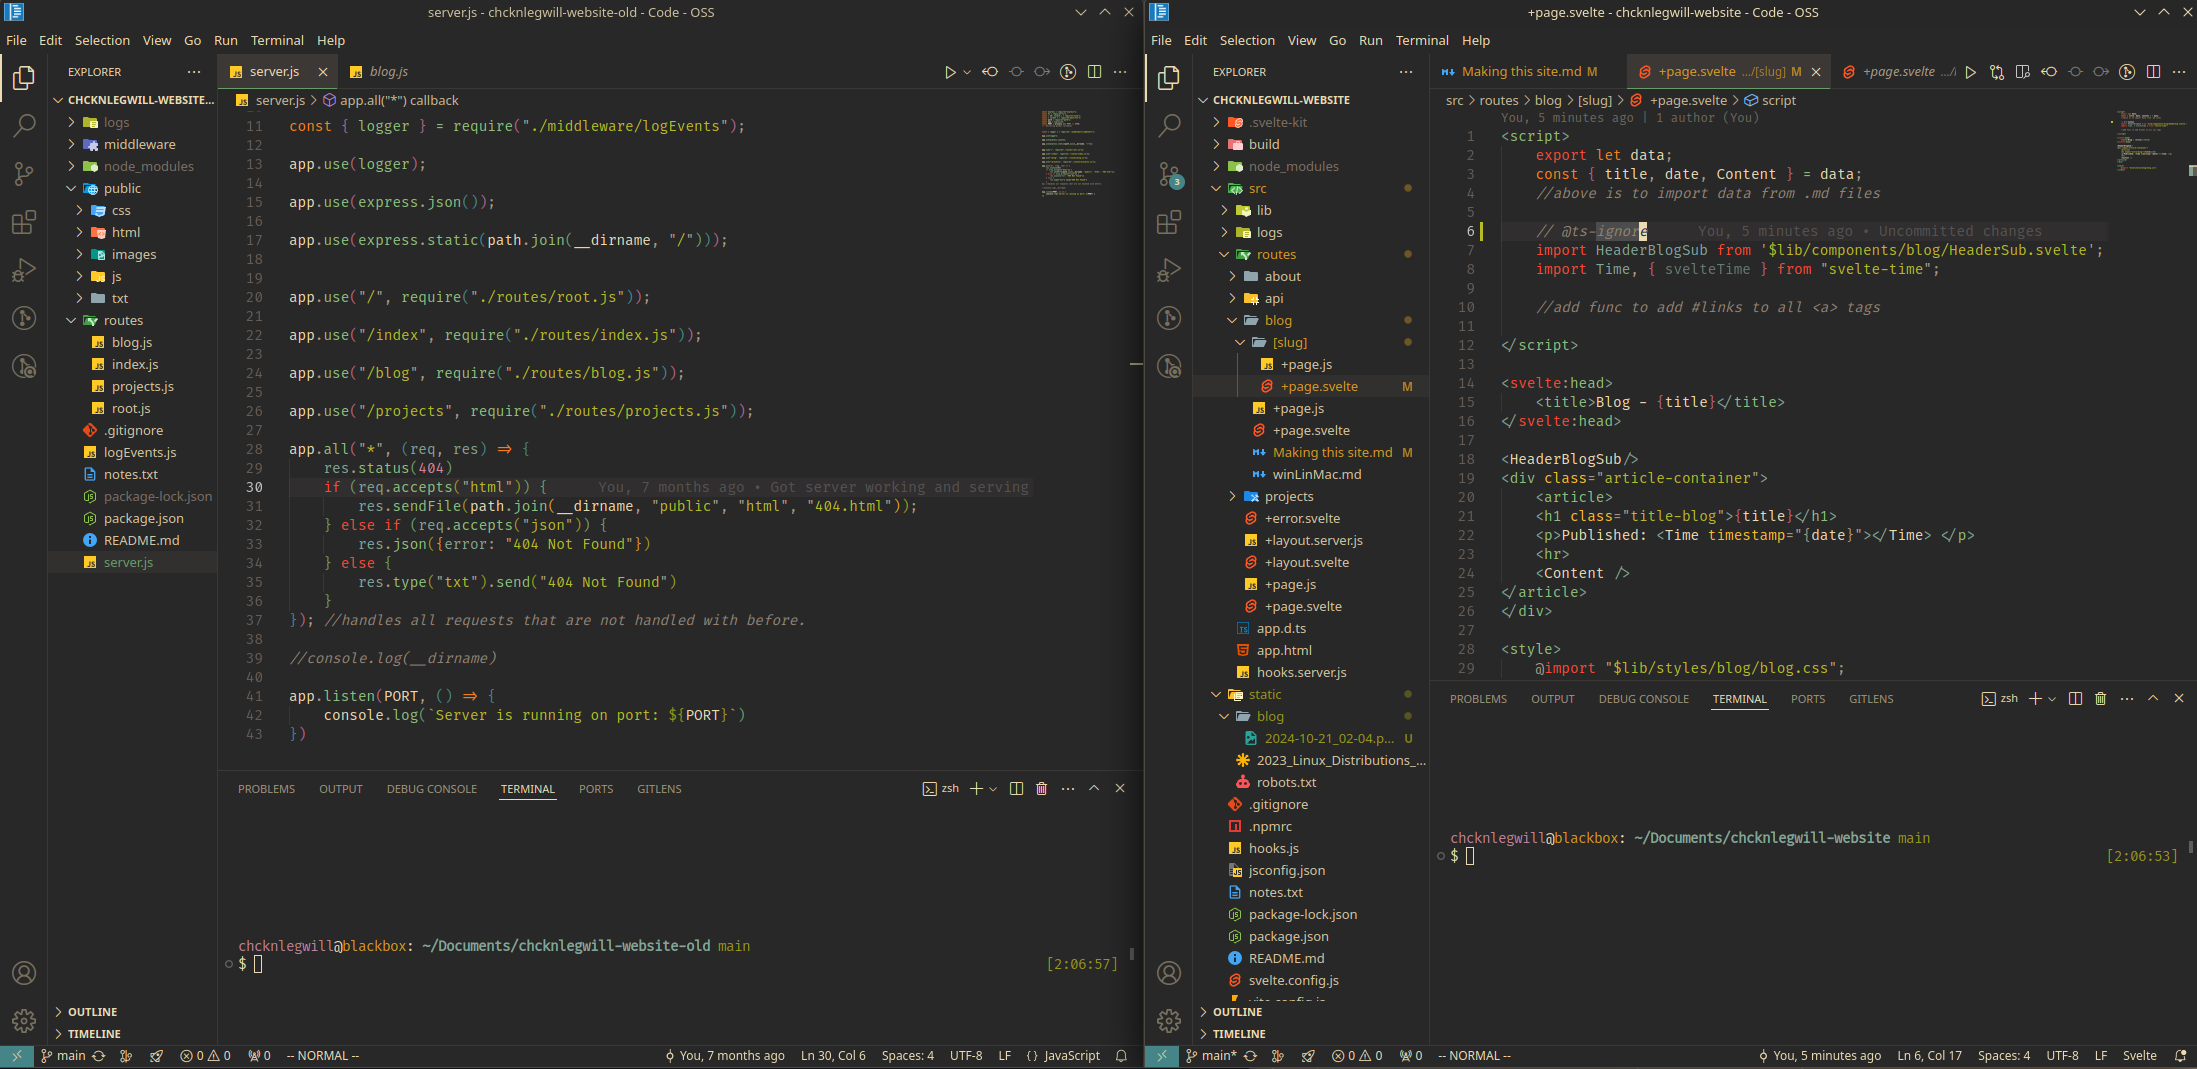Open hooks.server.js in right explorer
This screenshot has width=2197, height=1069.
point(1312,673)
